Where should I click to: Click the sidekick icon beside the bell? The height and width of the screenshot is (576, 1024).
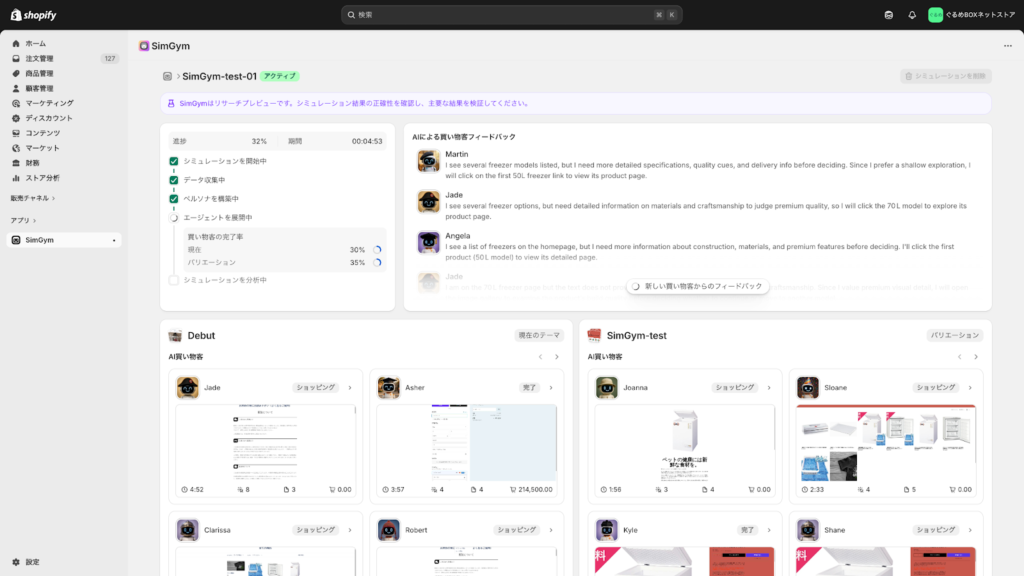click(x=889, y=15)
